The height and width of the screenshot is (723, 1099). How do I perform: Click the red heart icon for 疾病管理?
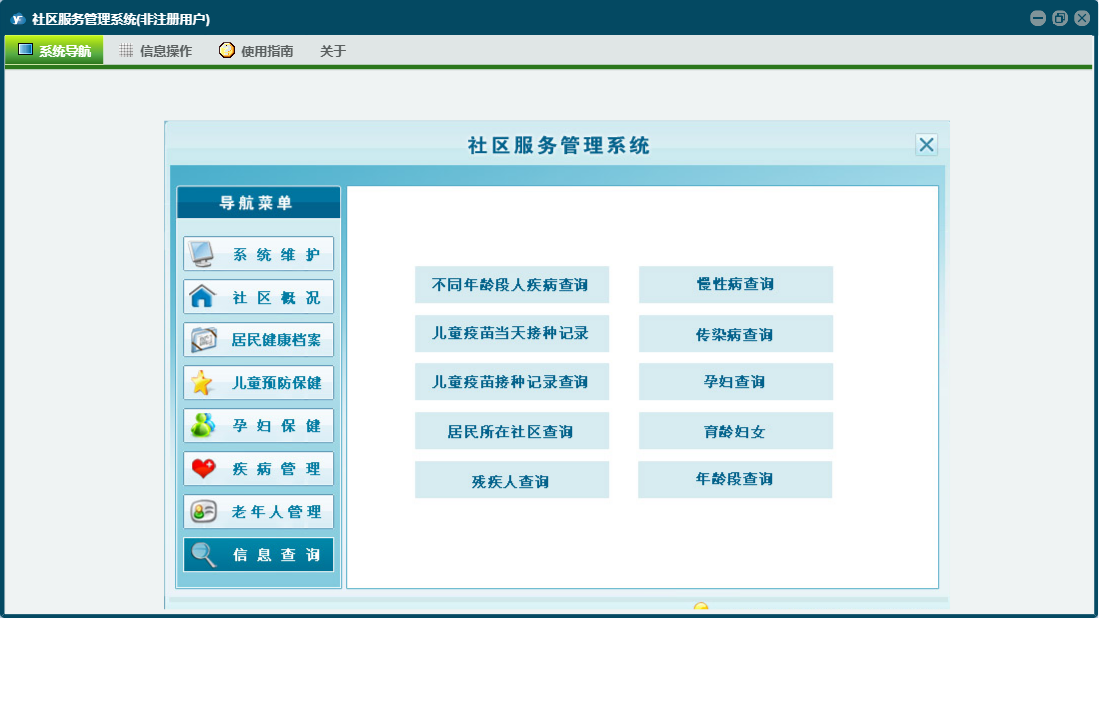(203, 468)
